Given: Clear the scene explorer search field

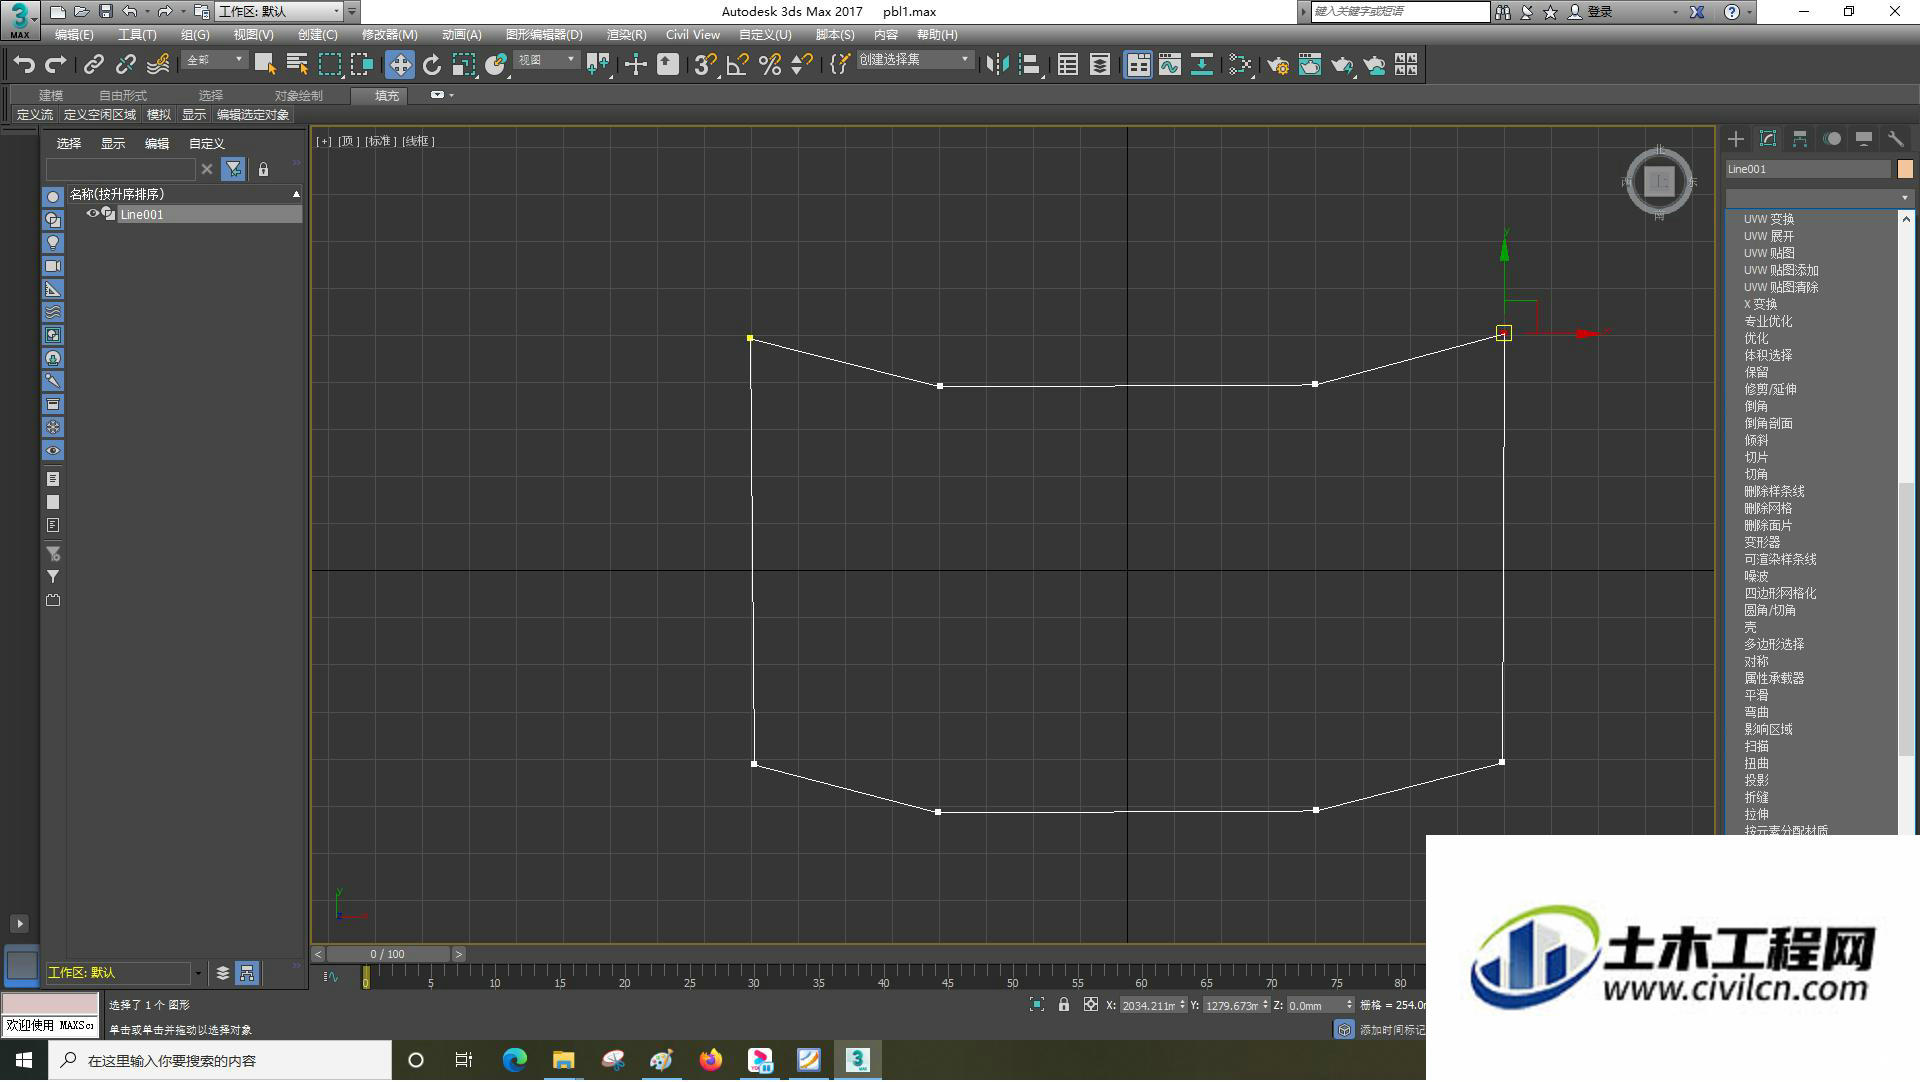Looking at the screenshot, I should (x=207, y=170).
